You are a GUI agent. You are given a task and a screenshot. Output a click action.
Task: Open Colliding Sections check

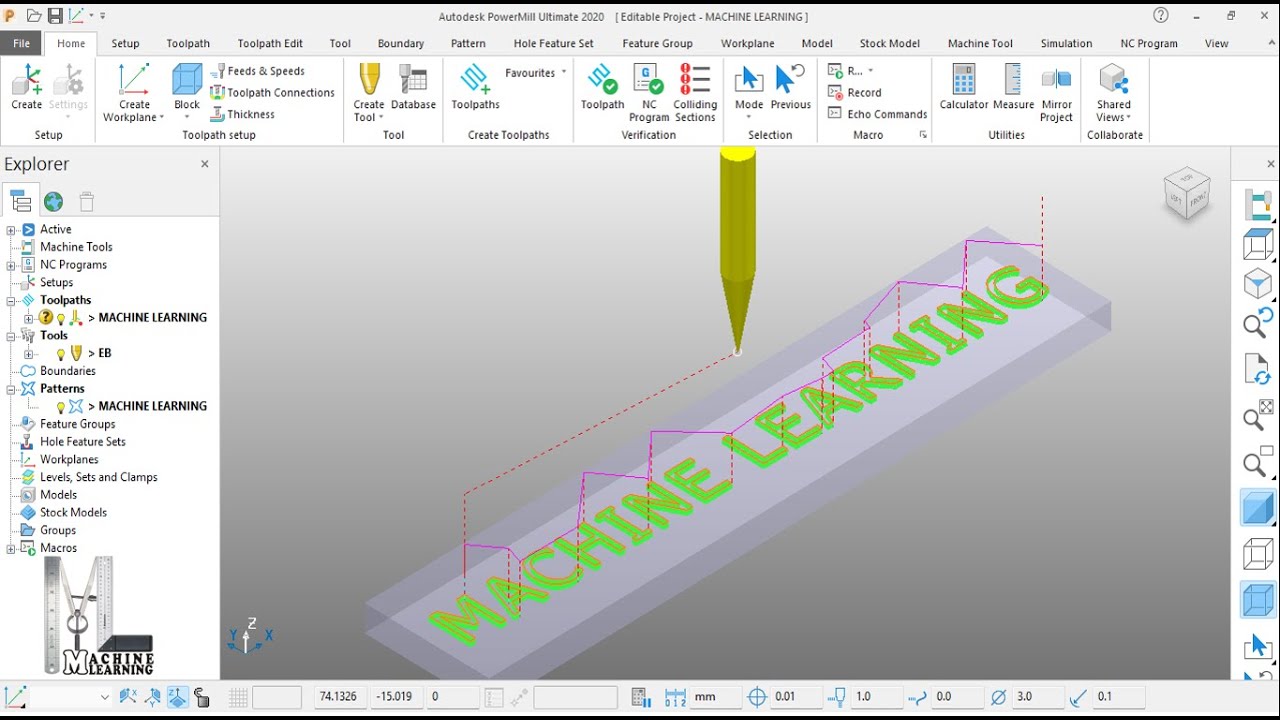(x=695, y=92)
